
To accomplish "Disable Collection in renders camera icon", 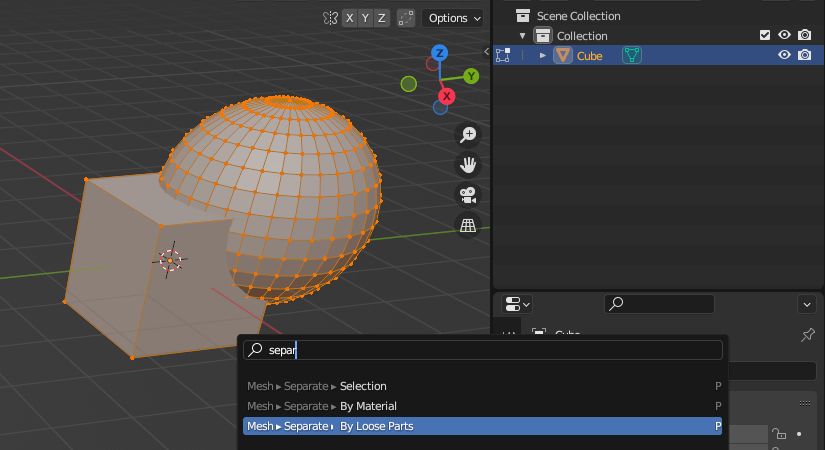I will coord(804,35).
